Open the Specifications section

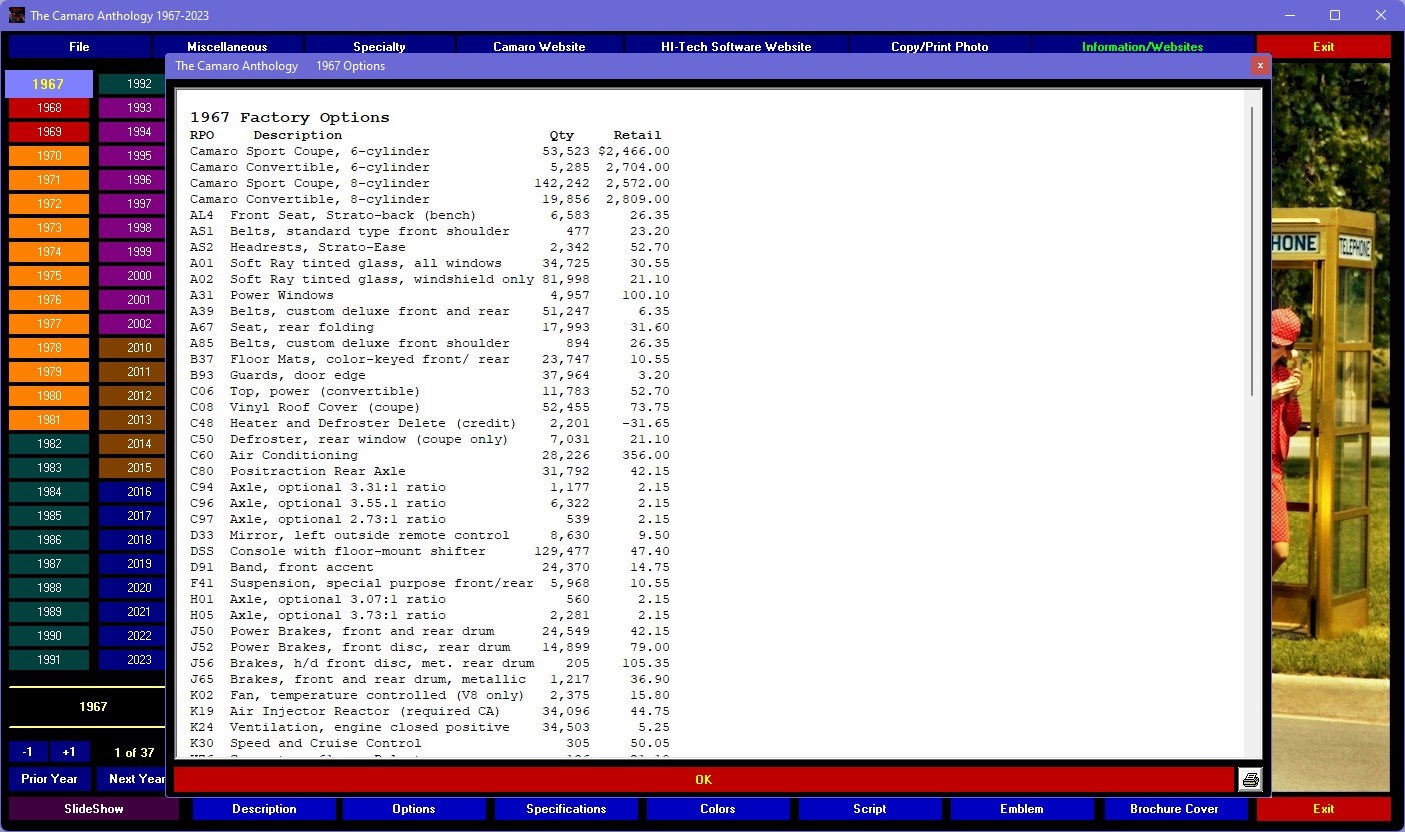click(566, 809)
